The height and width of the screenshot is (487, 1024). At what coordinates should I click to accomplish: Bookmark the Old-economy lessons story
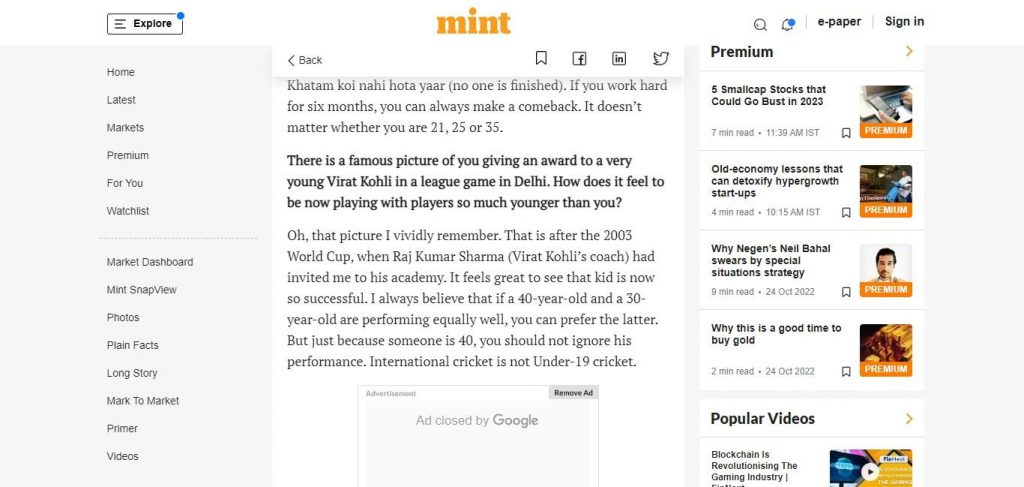click(846, 213)
